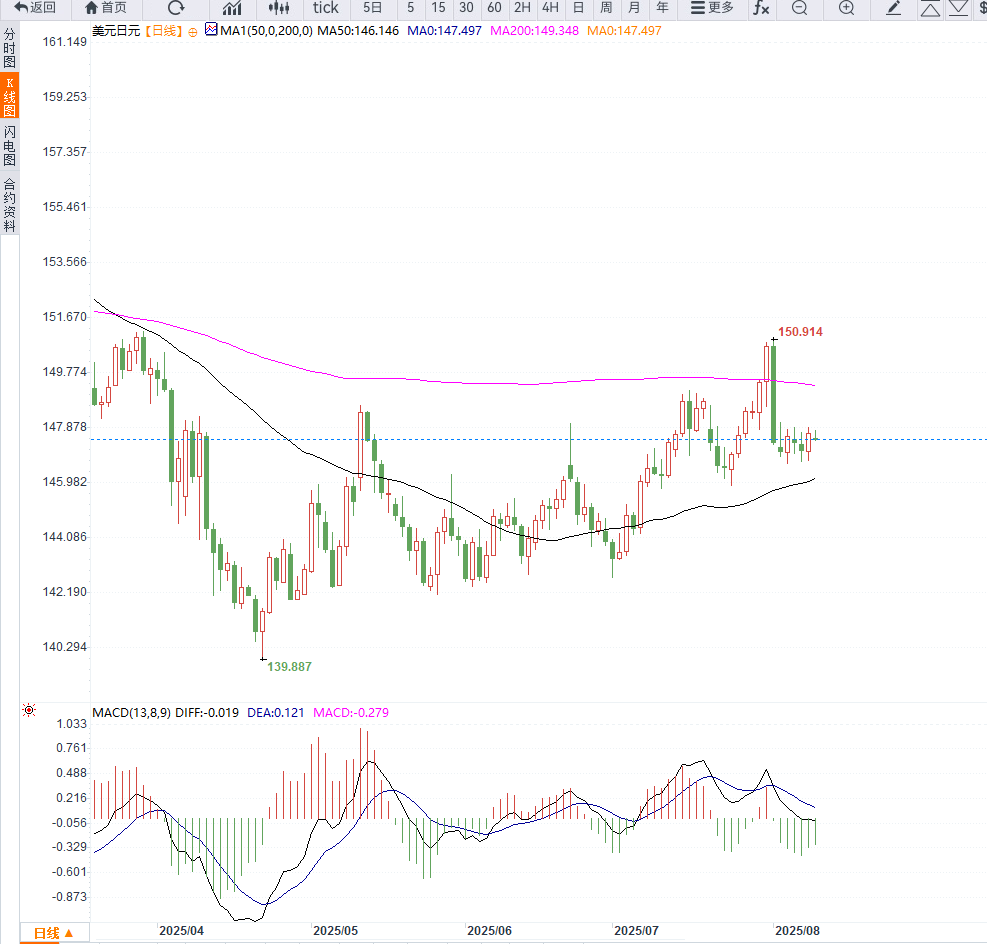
Task: Select the candlestick chart style icon
Action: click(x=279, y=8)
